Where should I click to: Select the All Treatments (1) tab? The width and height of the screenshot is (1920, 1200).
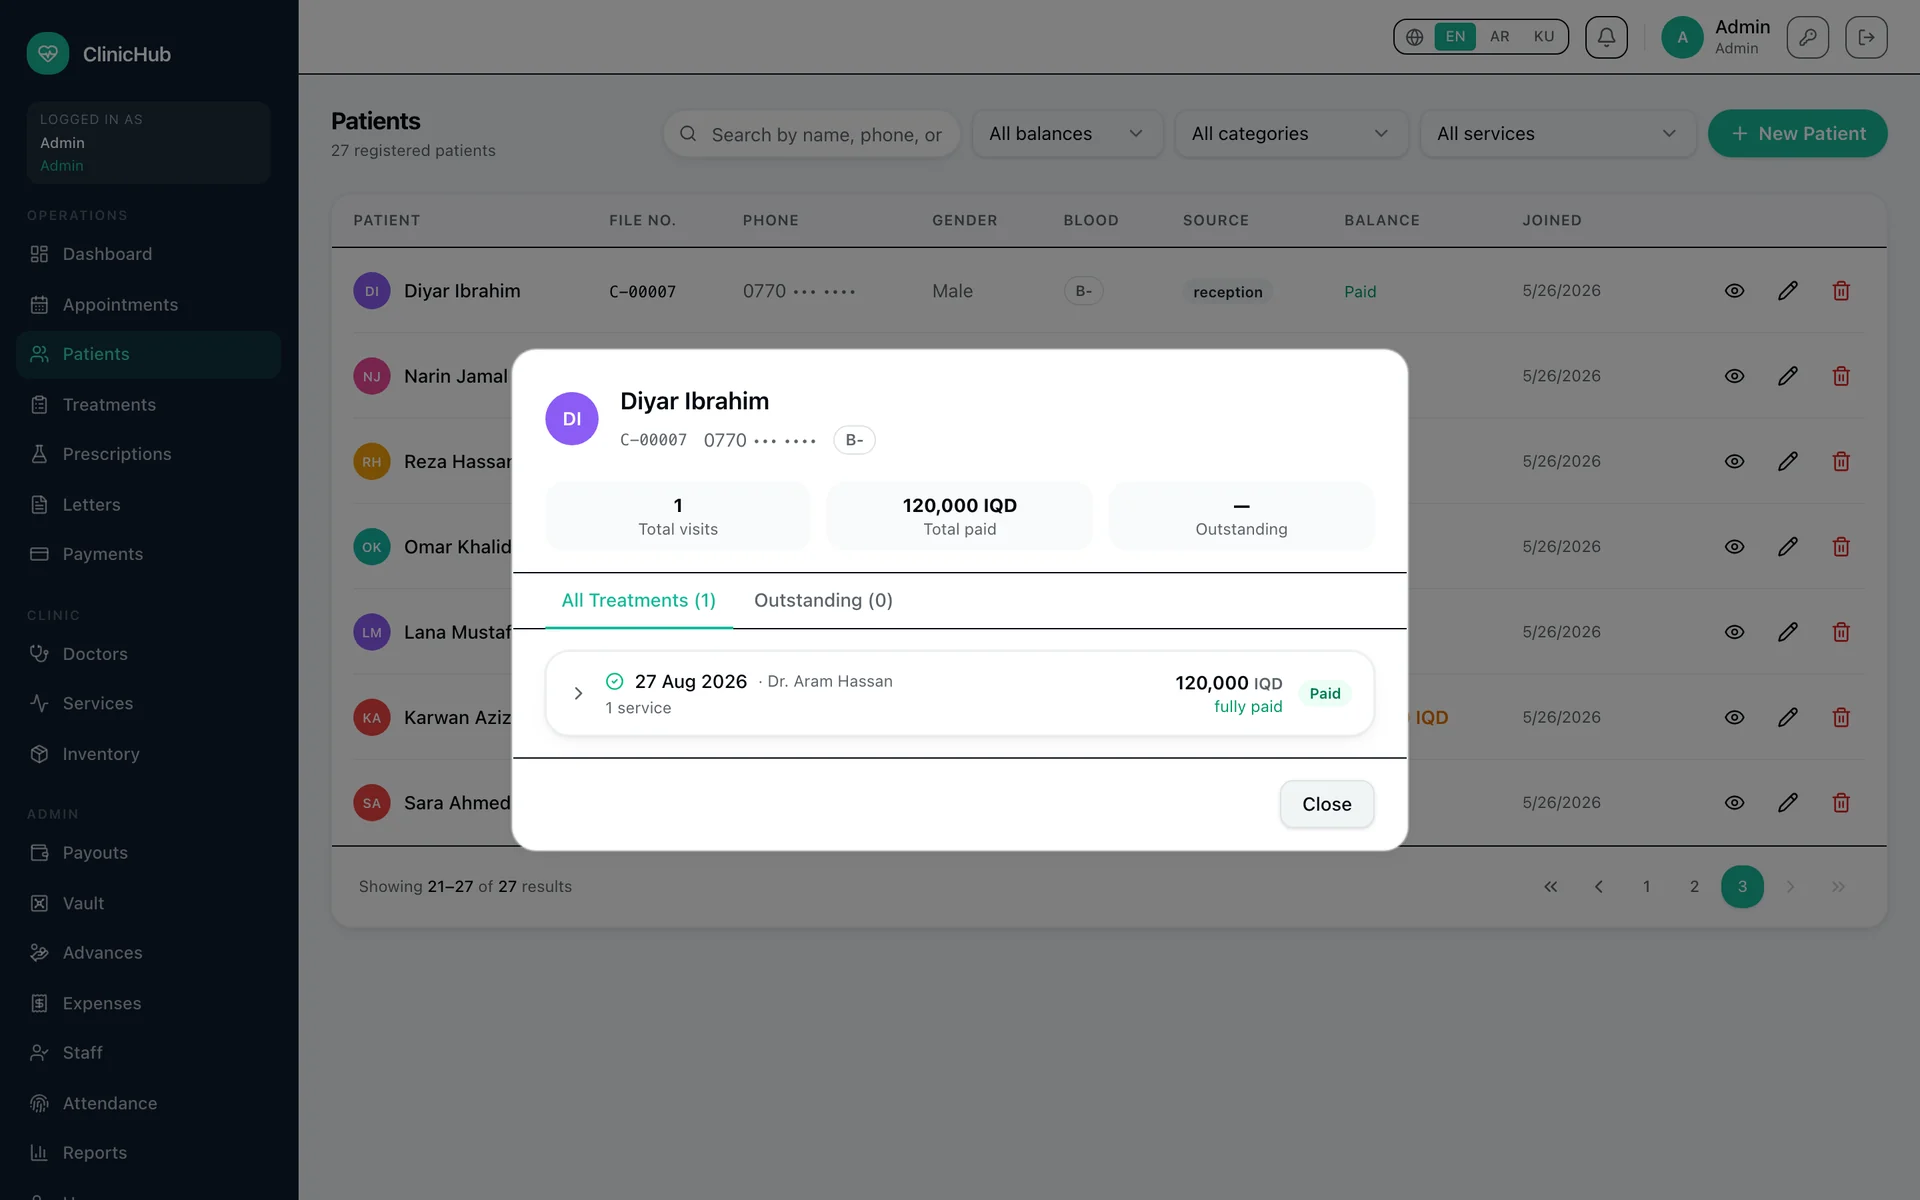[x=638, y=600]
